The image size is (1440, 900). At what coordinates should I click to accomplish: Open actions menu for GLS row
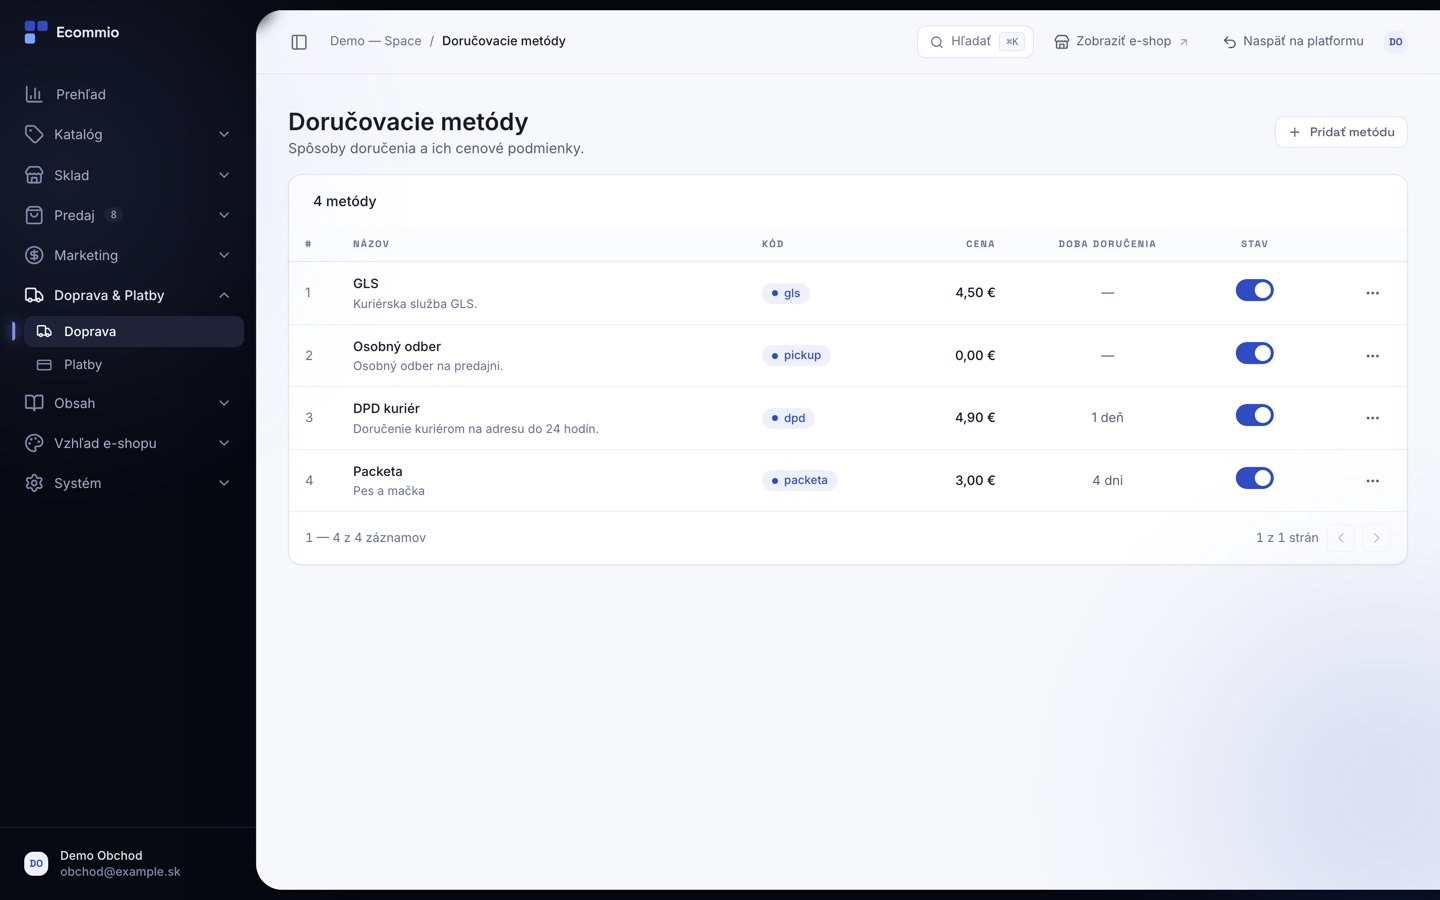[1372, 293]
